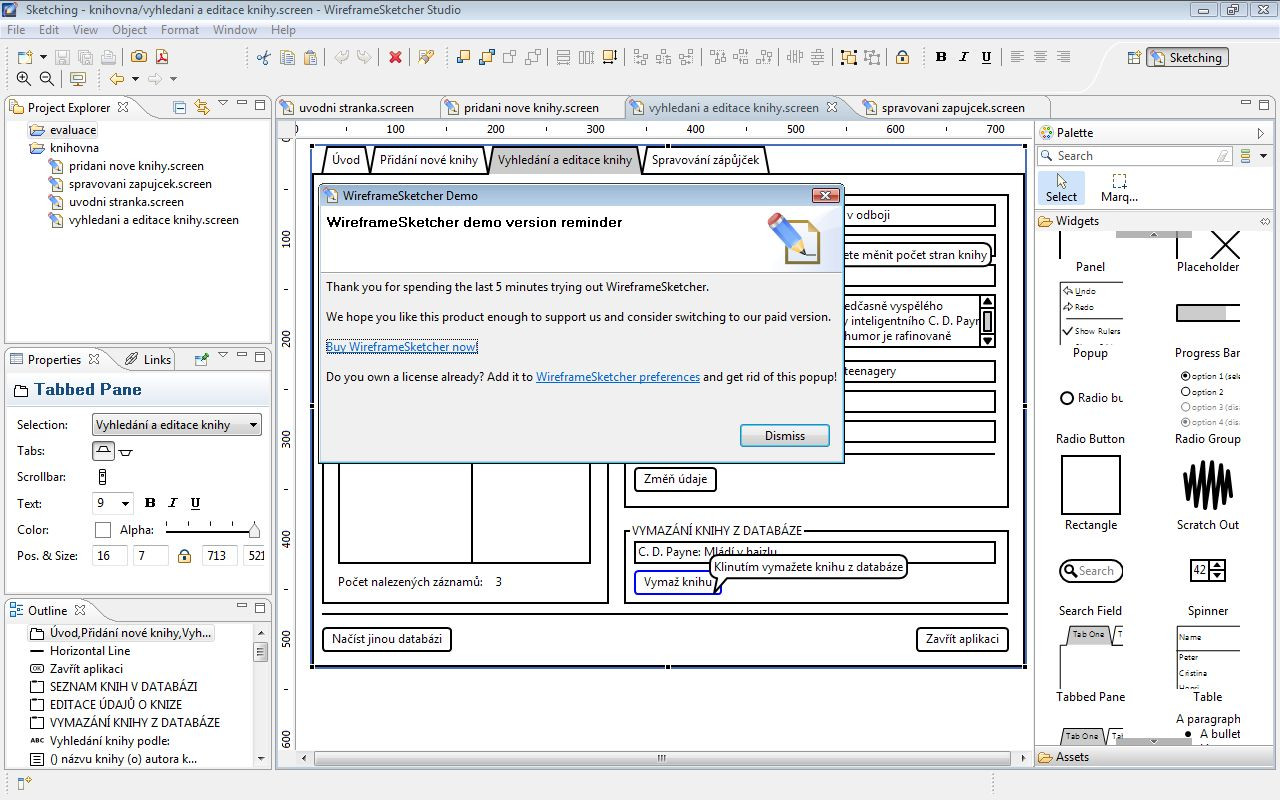Click the X position field showing 16

pyautogui.click(x=110, y=556)
